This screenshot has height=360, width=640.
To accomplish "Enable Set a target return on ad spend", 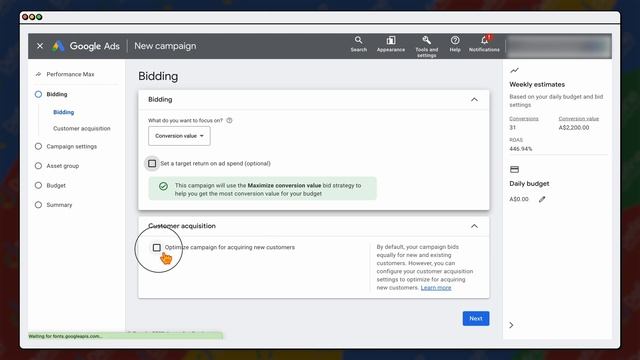I will 152,163.
